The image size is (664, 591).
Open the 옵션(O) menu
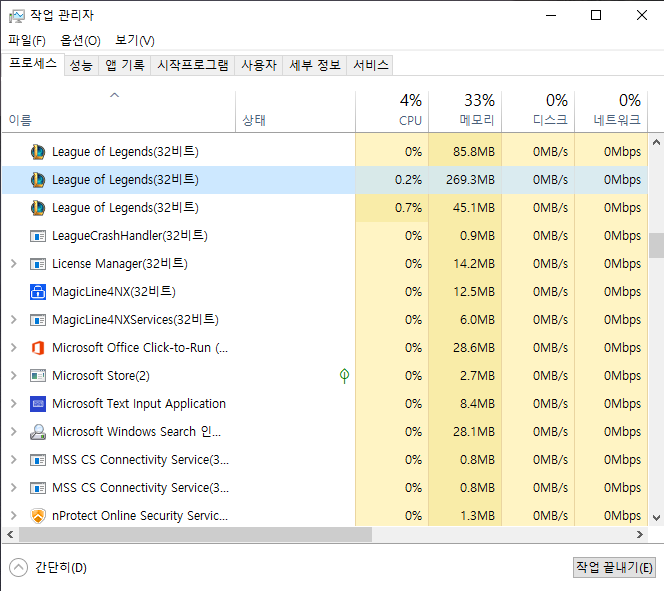click(80, 41)
